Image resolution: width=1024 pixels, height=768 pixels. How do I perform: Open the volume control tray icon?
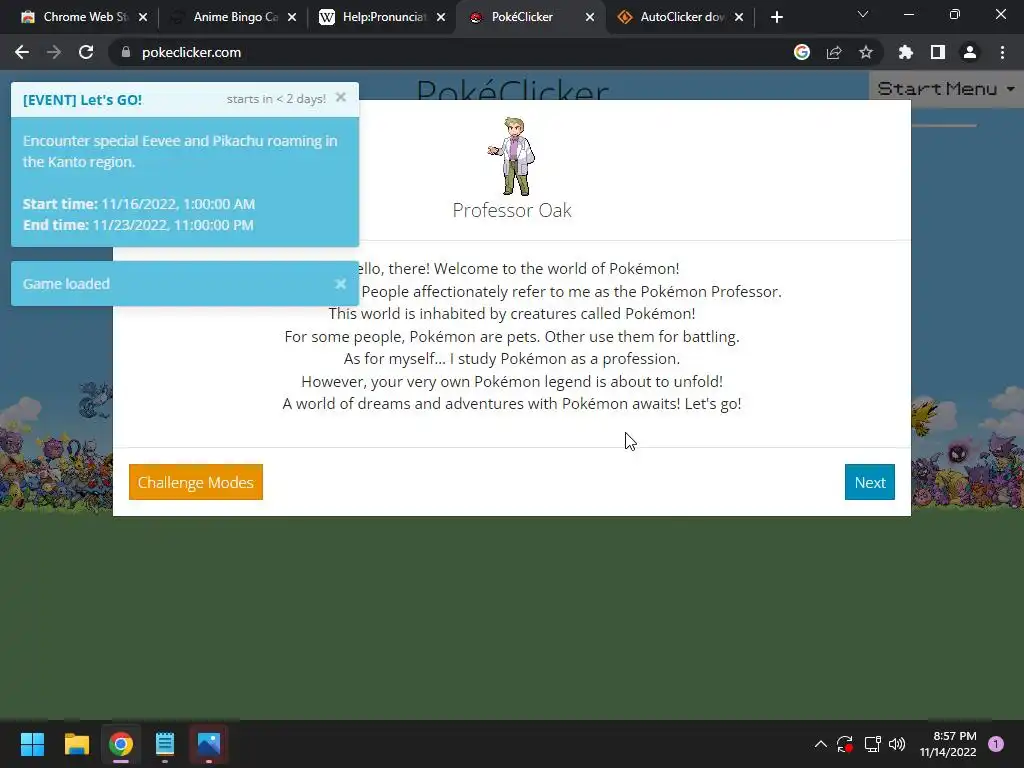click(x=897, y=744)
